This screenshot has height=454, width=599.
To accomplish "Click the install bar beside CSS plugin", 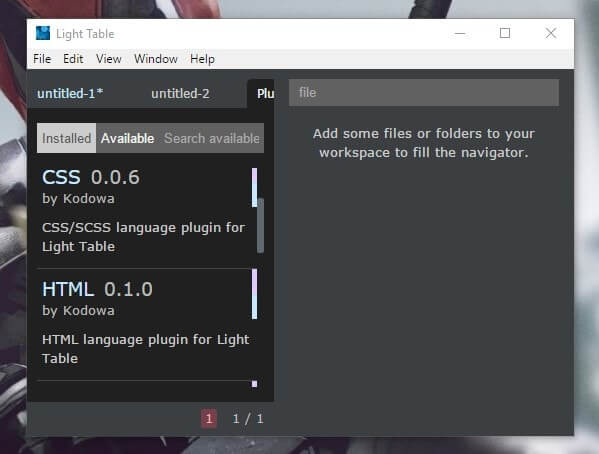I will click(x=254, y=187).
